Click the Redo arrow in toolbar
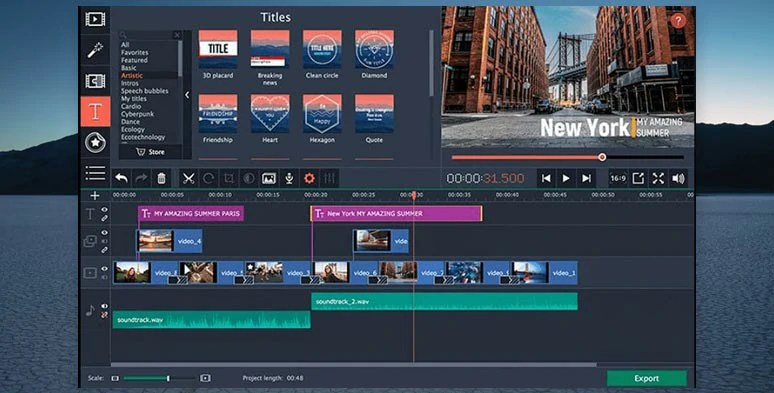This screenshot has height=393, width=774. [142, 178]
